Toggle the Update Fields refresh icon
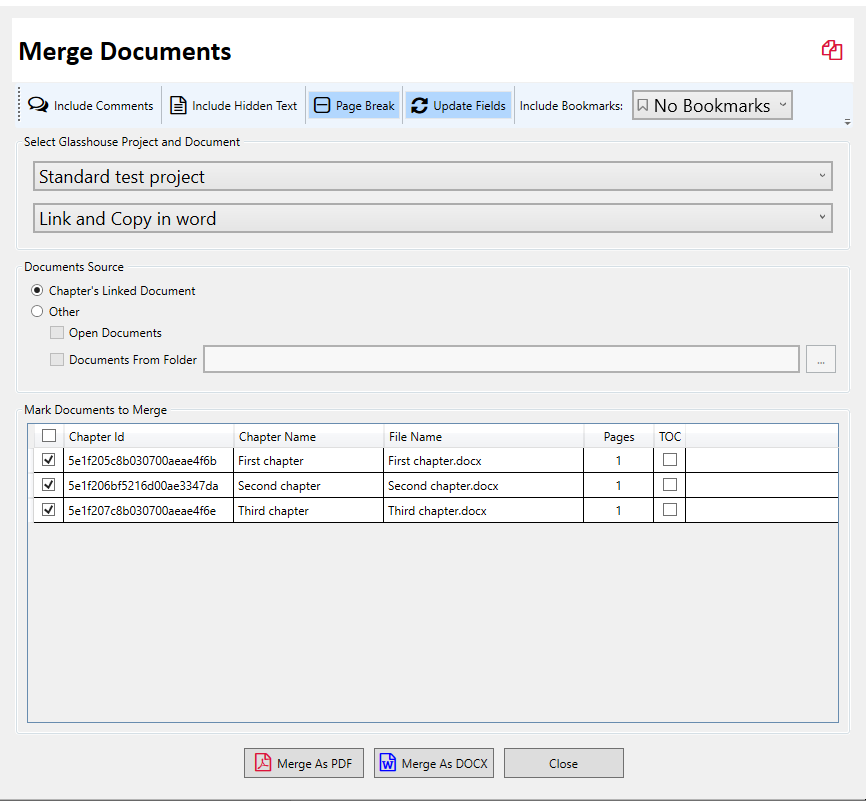Screen dimensions: 866x801 419,105
